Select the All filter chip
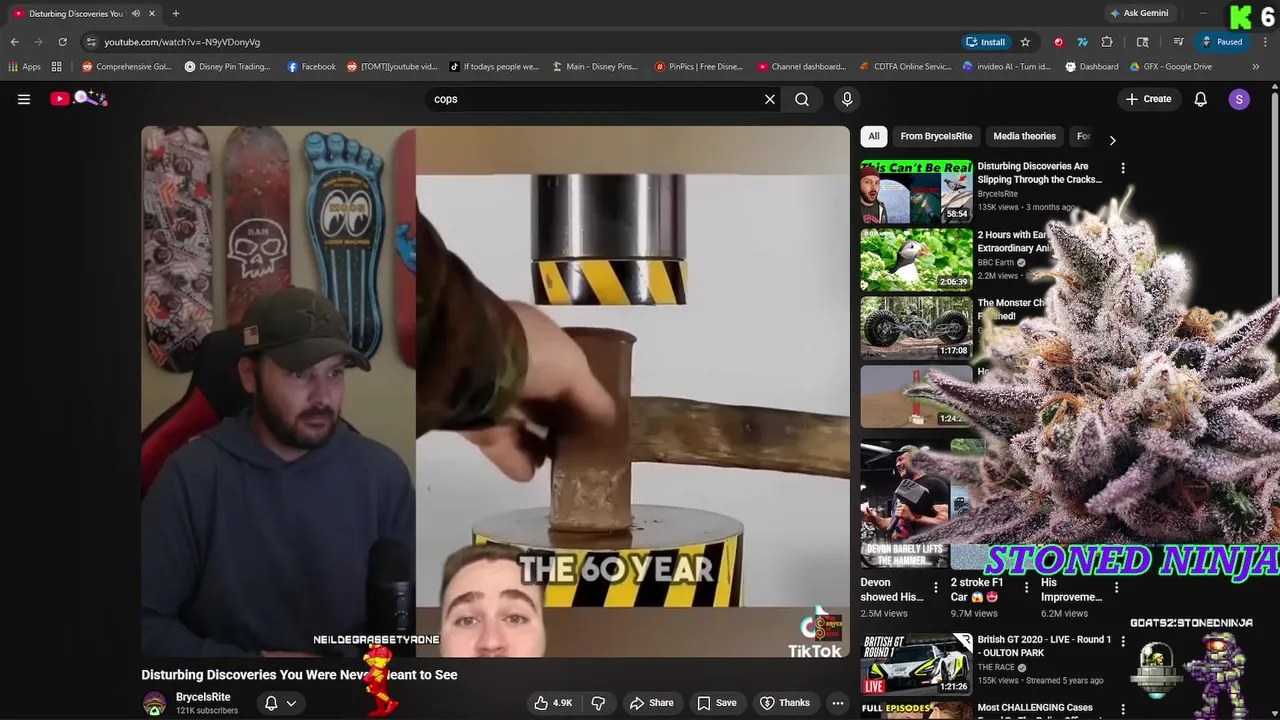The image size is (1280, 720). click(874, 136)
